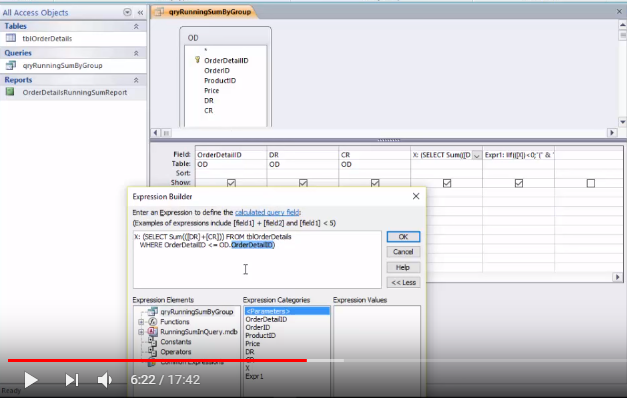Viewport: 627px width, 399px height.
Task: Open the calculated query field link
Action: pyautogui.click(x=267, y=212)
